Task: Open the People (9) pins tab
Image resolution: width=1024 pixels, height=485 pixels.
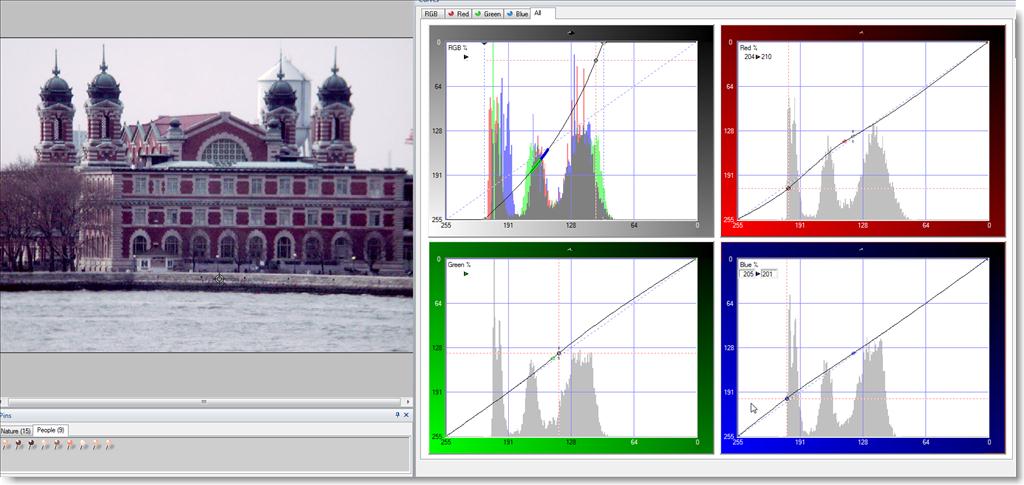Action: click(x=50, y=430)
